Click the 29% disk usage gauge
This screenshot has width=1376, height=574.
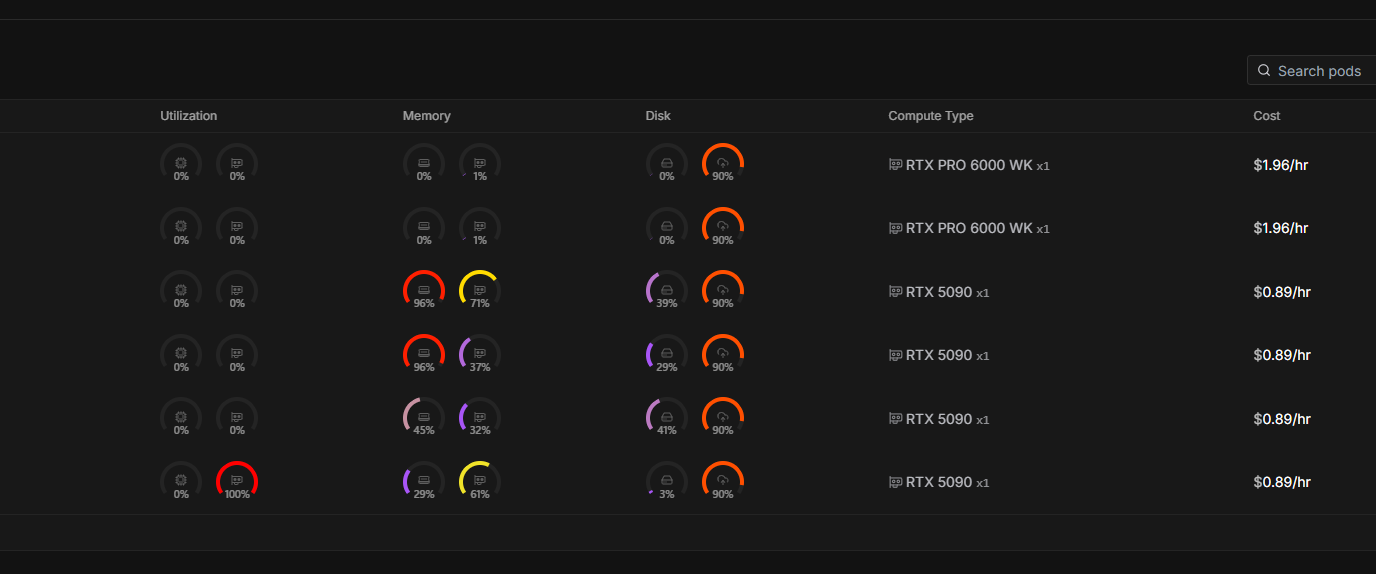coord(667,354)
